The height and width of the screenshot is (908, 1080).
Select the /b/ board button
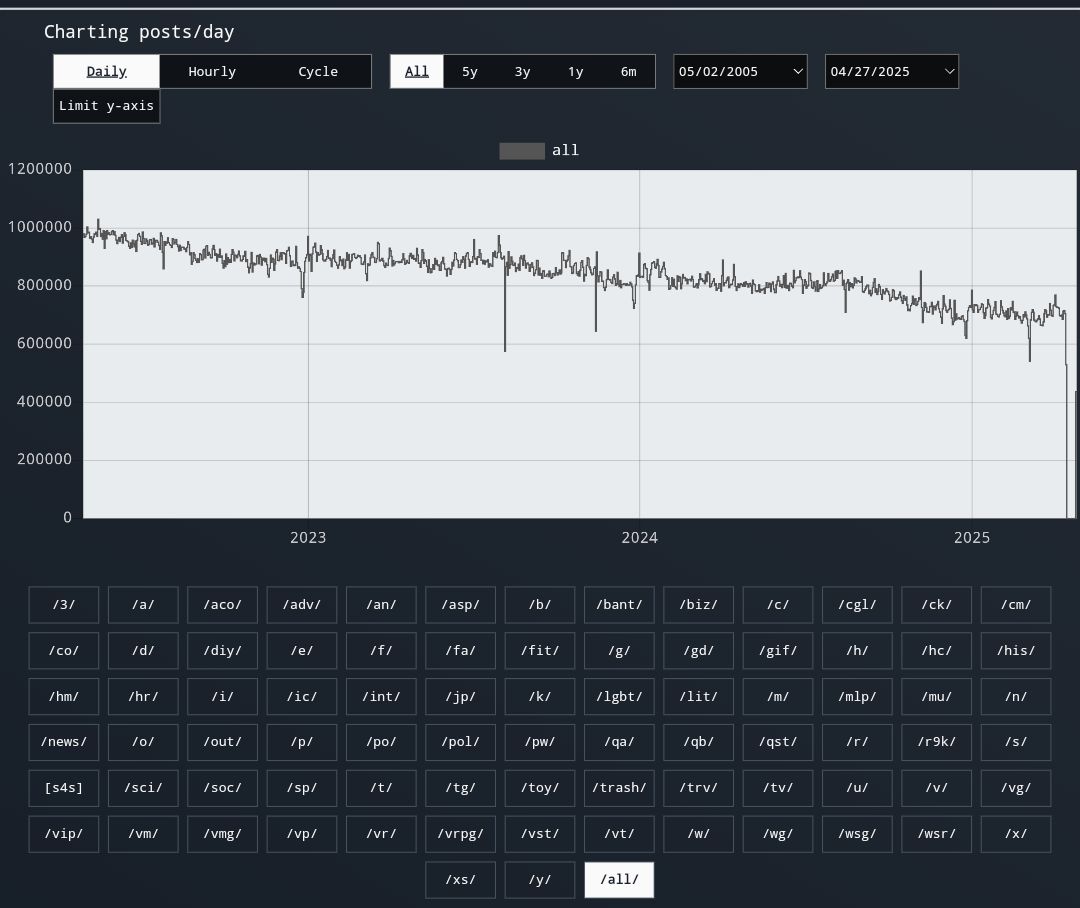(x=540, y=604)
